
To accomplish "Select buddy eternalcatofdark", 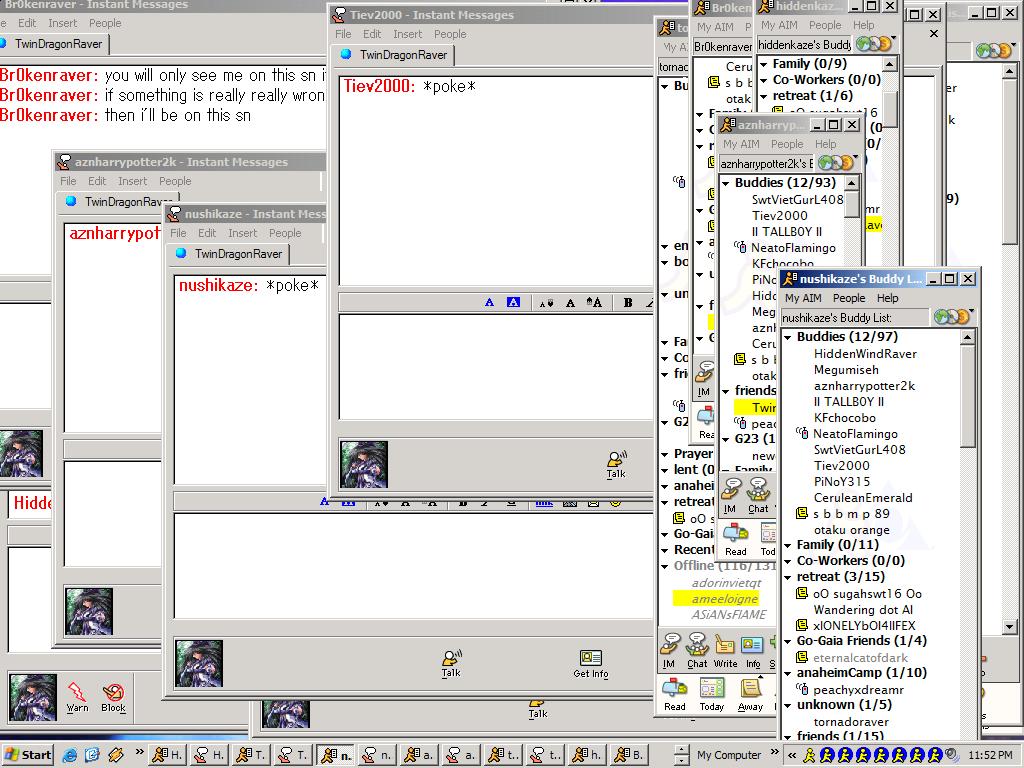I will pos(860,658).
